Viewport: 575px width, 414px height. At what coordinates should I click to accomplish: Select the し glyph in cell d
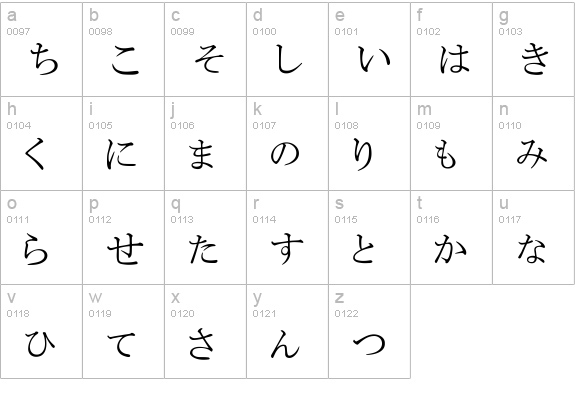click(289, 59)
